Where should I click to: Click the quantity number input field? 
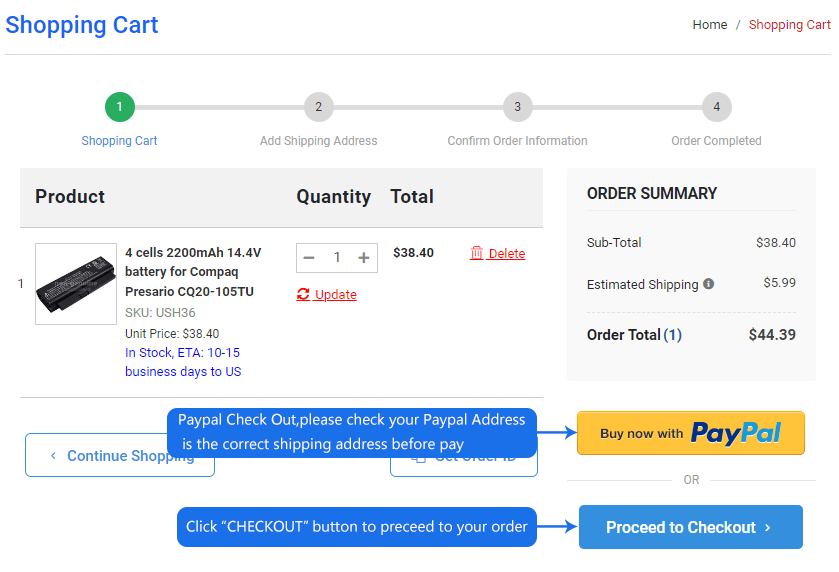[337, 258]
